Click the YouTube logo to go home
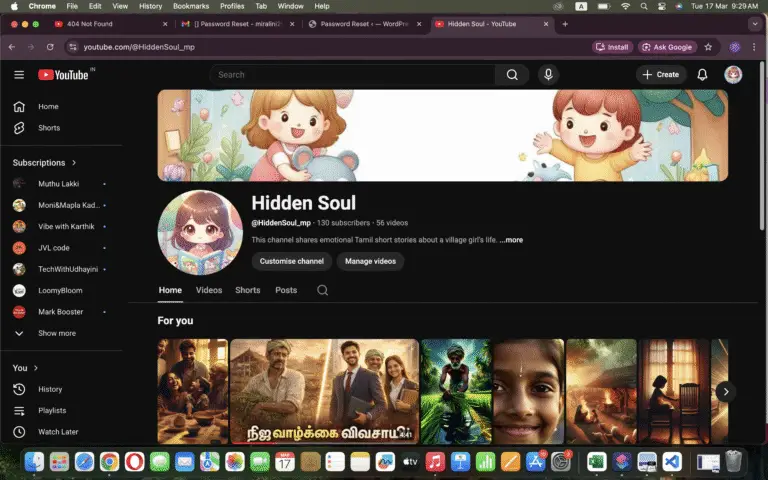 (63, 75)
